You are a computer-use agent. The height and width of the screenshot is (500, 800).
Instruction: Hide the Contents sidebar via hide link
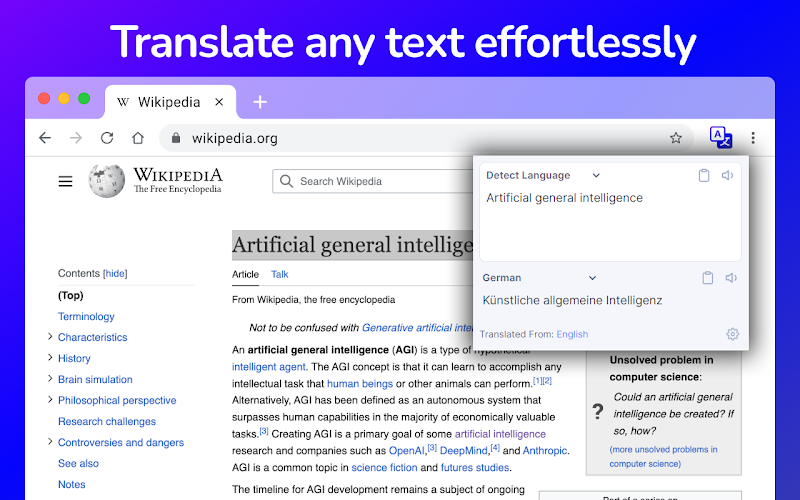click(115, 273)
